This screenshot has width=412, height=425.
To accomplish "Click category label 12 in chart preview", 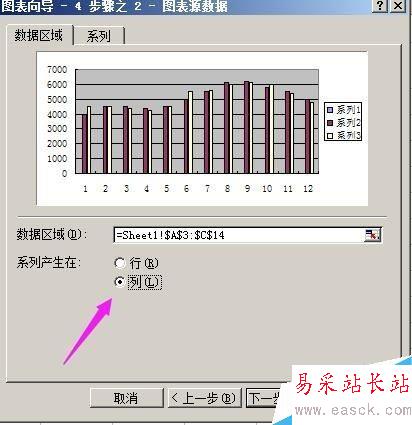I will click(x=308, y=189).
